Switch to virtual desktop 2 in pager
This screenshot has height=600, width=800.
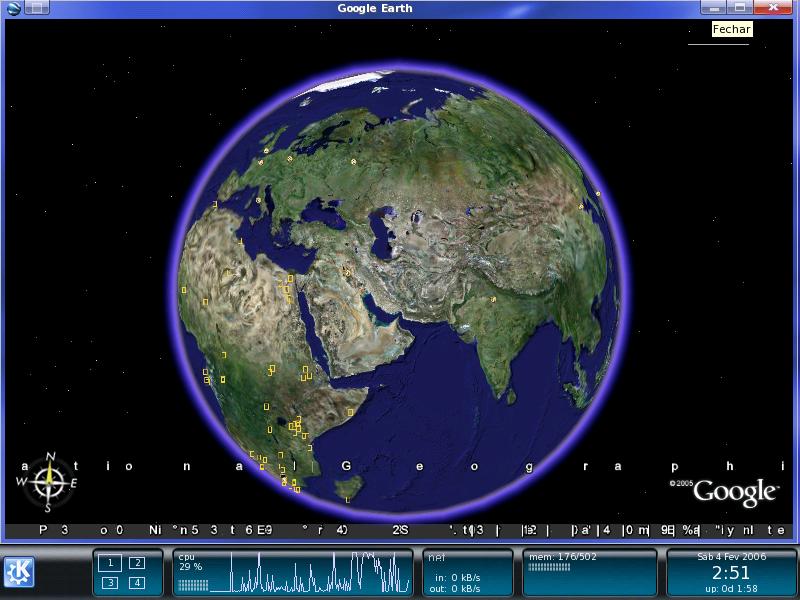coord(136,563)
